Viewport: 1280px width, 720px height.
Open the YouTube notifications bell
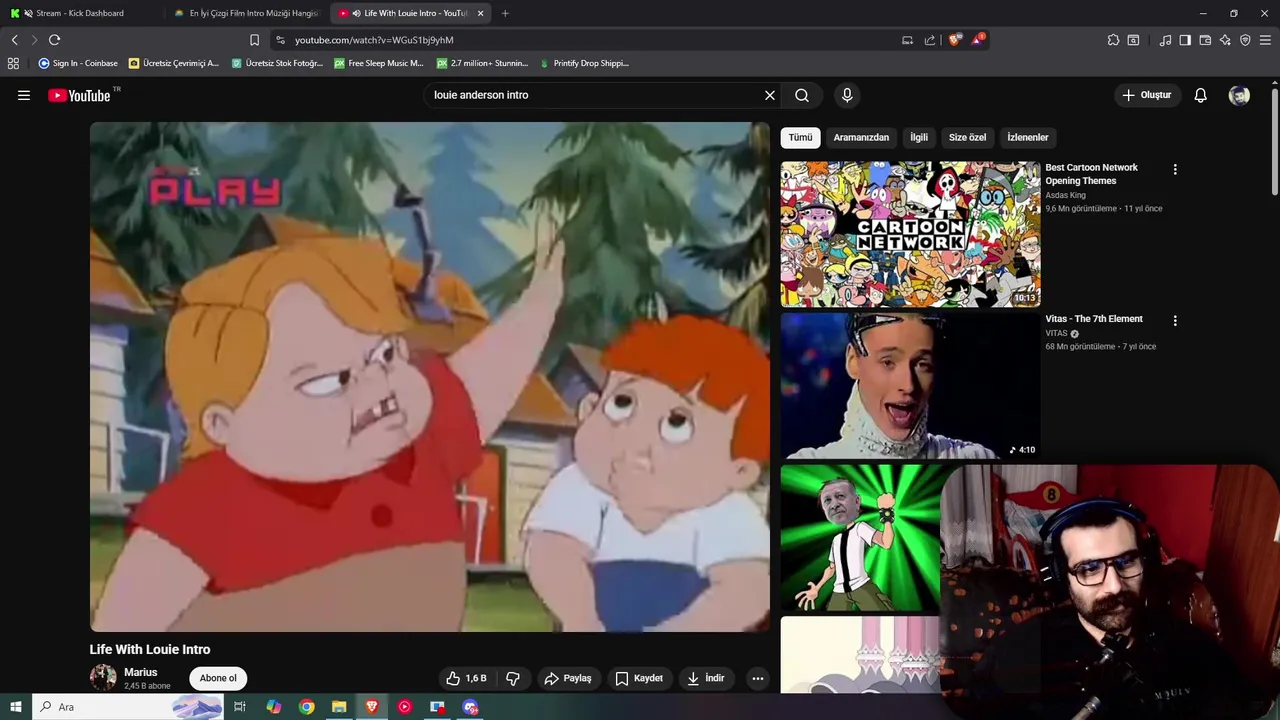coord(1200,95)
